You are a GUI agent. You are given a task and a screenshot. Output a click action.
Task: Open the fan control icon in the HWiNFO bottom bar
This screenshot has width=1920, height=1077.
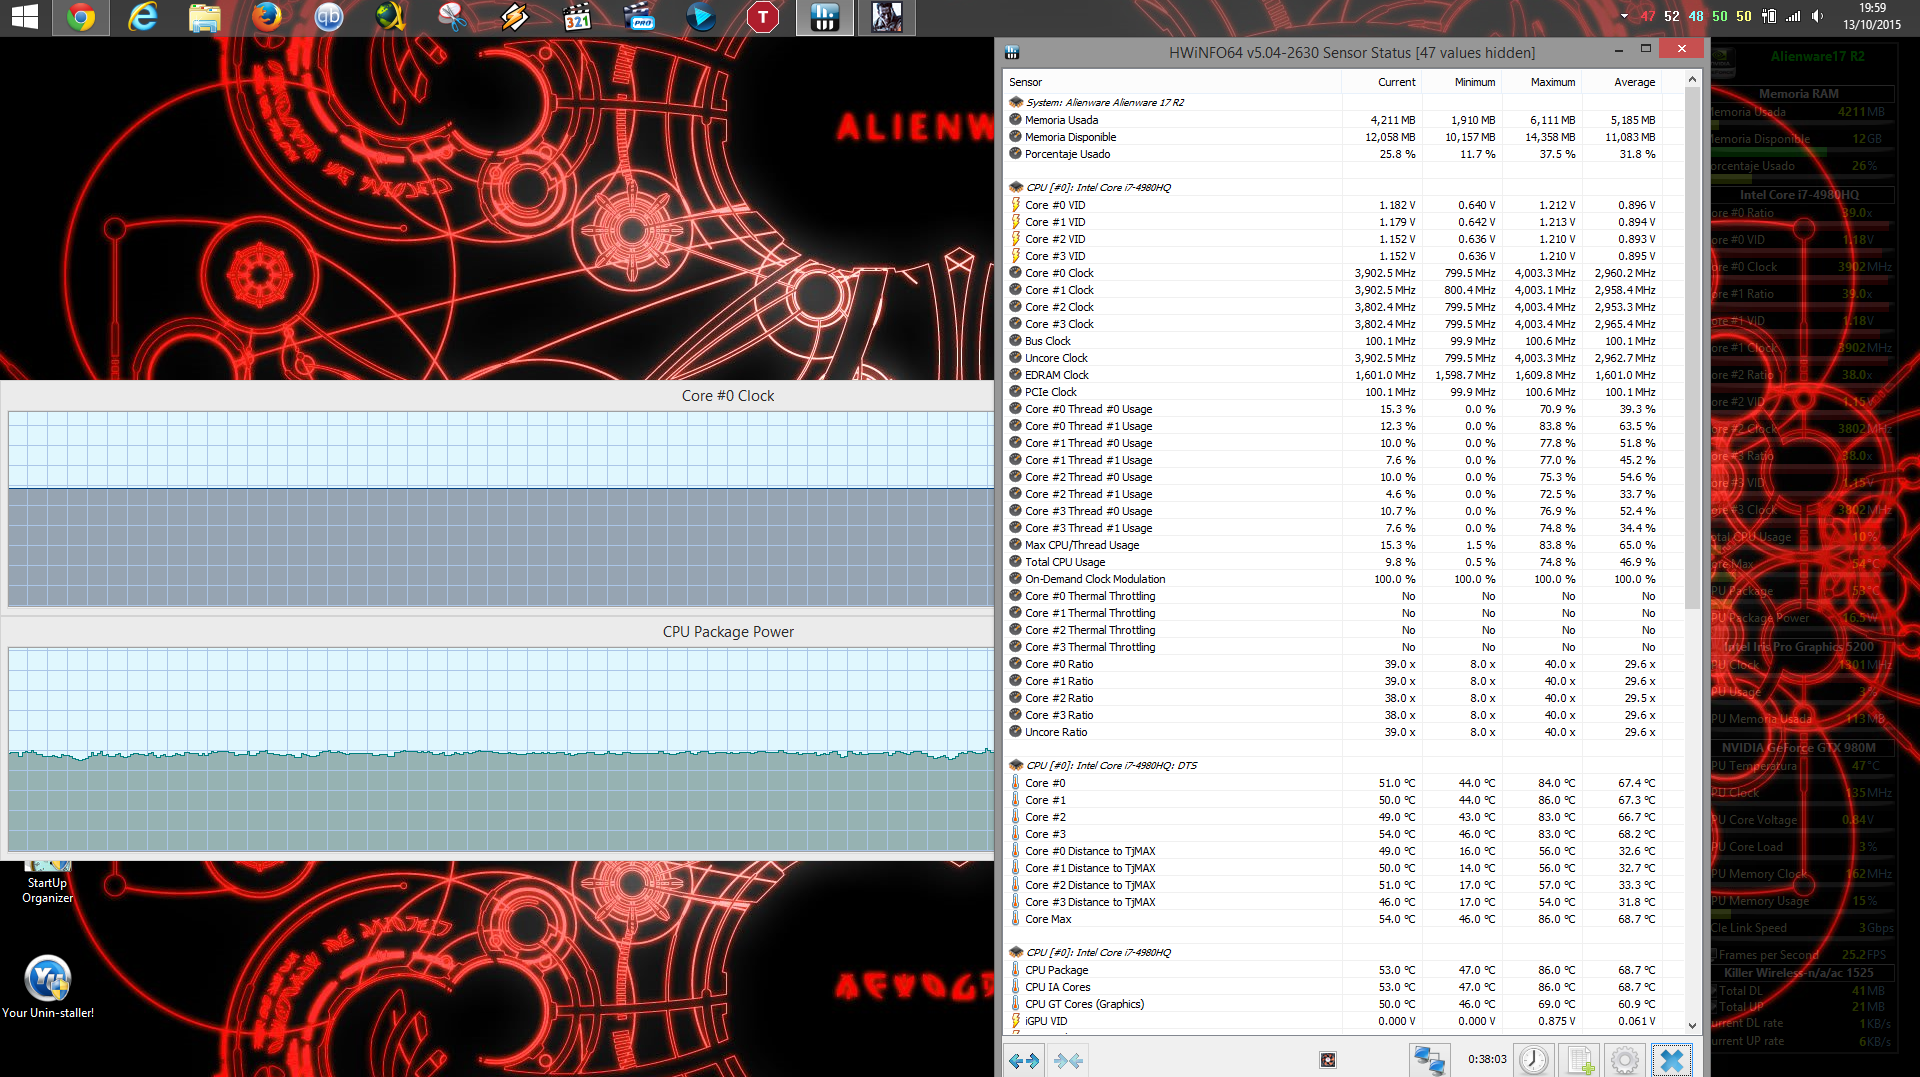(x=1328, y=1060)
